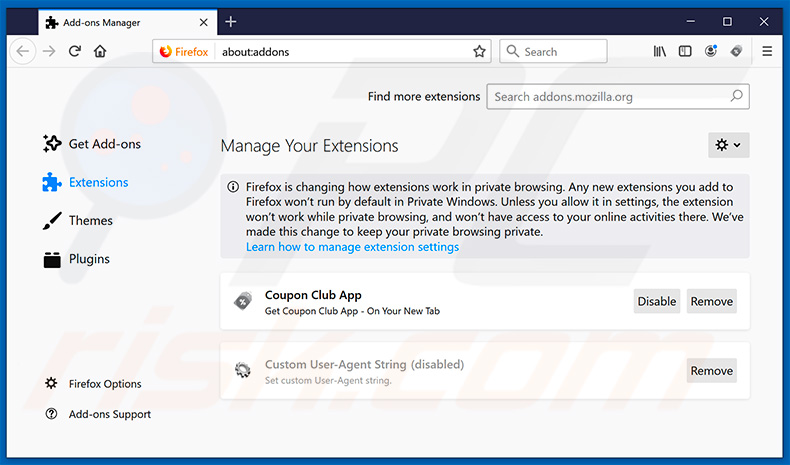Click Custom User-Agent String (disabled) title
This screenshot has height=465, width=790.
364,364
